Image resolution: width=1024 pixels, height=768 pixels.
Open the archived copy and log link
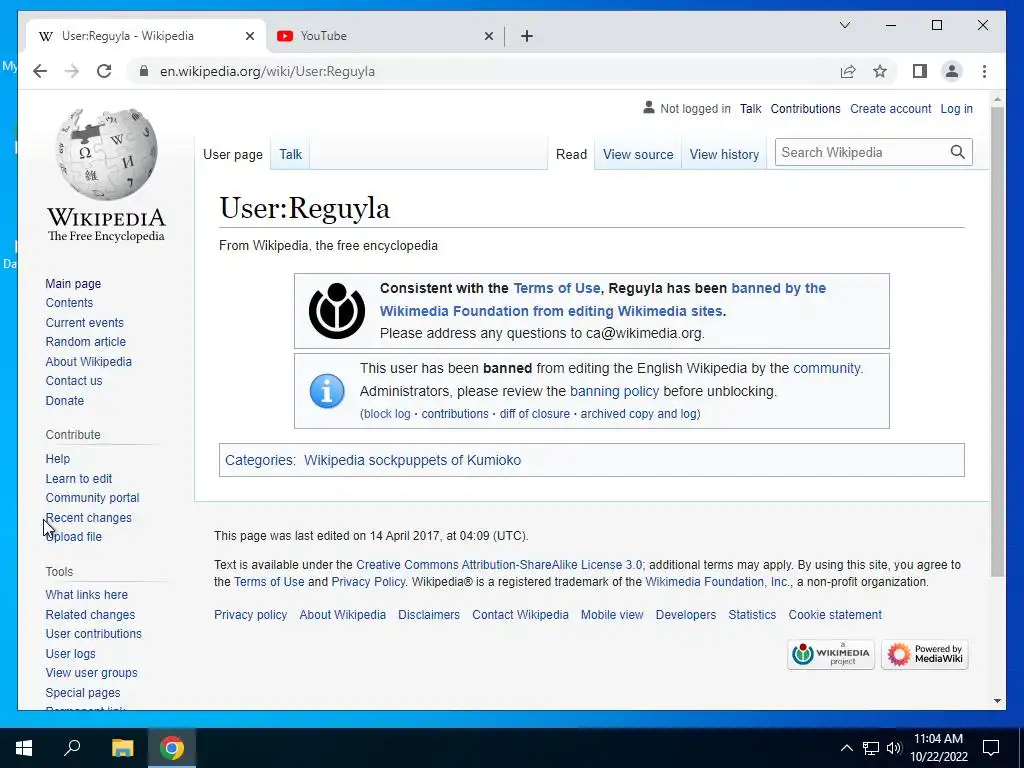[639, 413]
